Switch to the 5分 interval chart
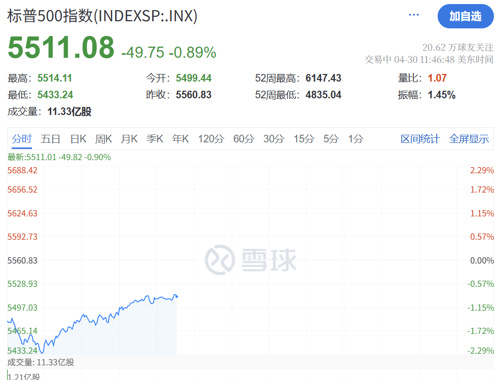The width and height of the screenshot is (500, 380). click(331, 139)
